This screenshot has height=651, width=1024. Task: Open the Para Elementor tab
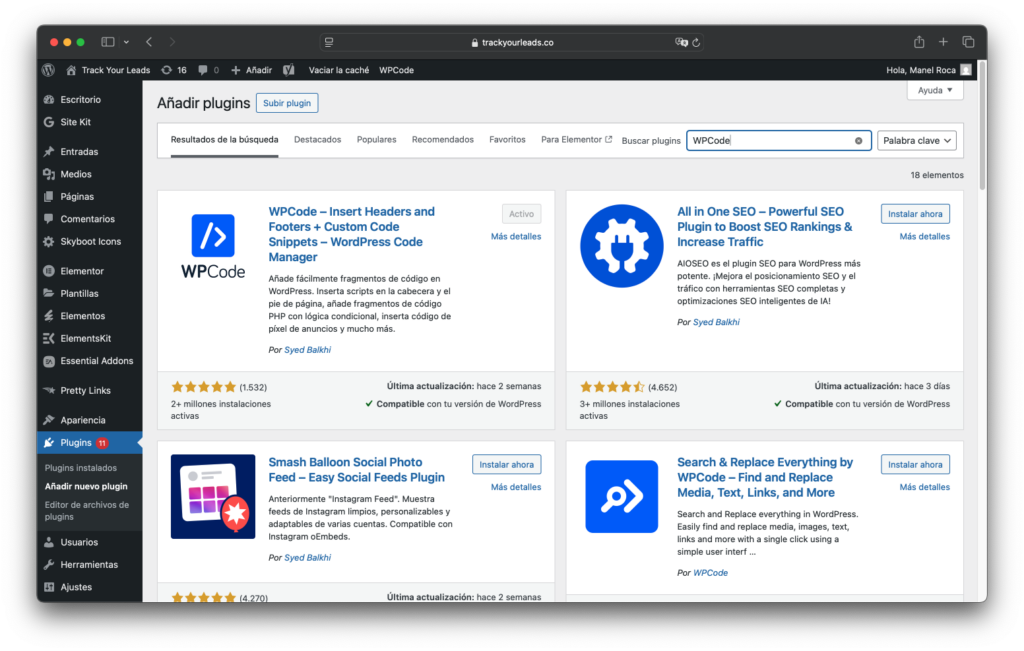576,140
